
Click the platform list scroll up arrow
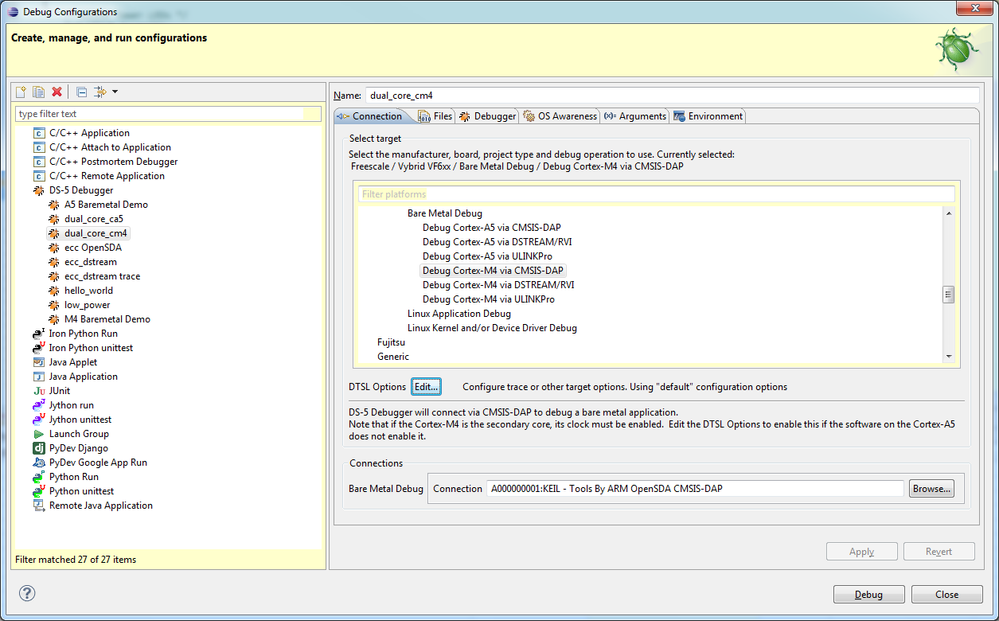click(x=949, y=213)
